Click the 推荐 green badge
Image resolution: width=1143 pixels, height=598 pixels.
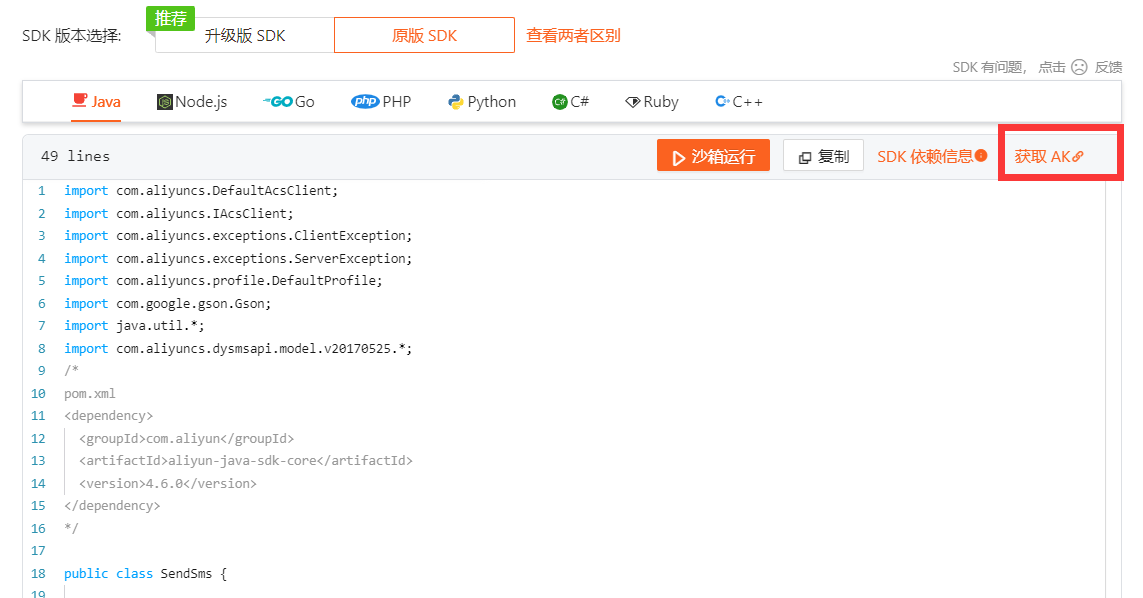tap(171, 18)
